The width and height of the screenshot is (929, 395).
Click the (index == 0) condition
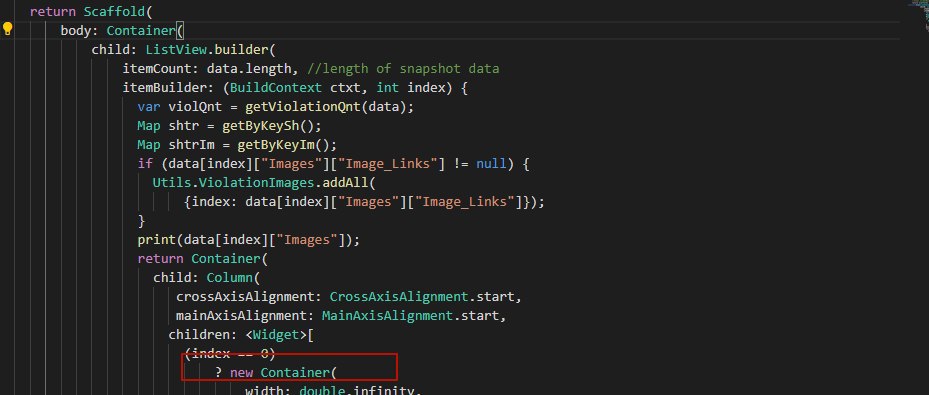coord(229,354)
